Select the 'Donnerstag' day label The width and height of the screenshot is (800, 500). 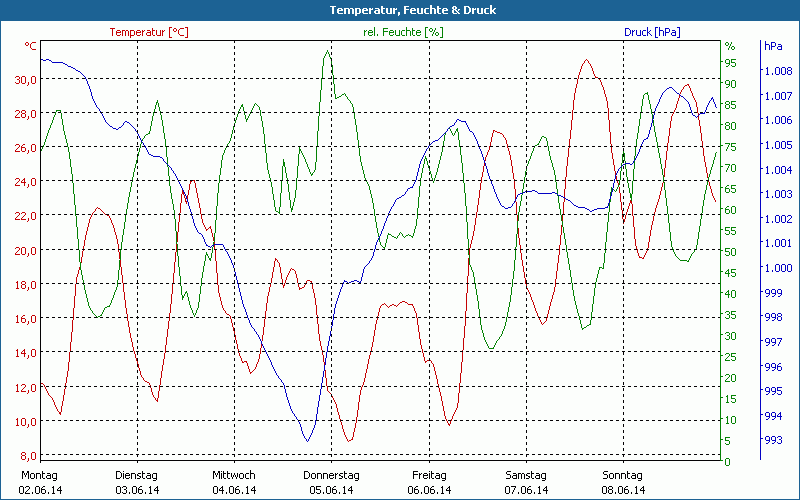coord(331,475)
